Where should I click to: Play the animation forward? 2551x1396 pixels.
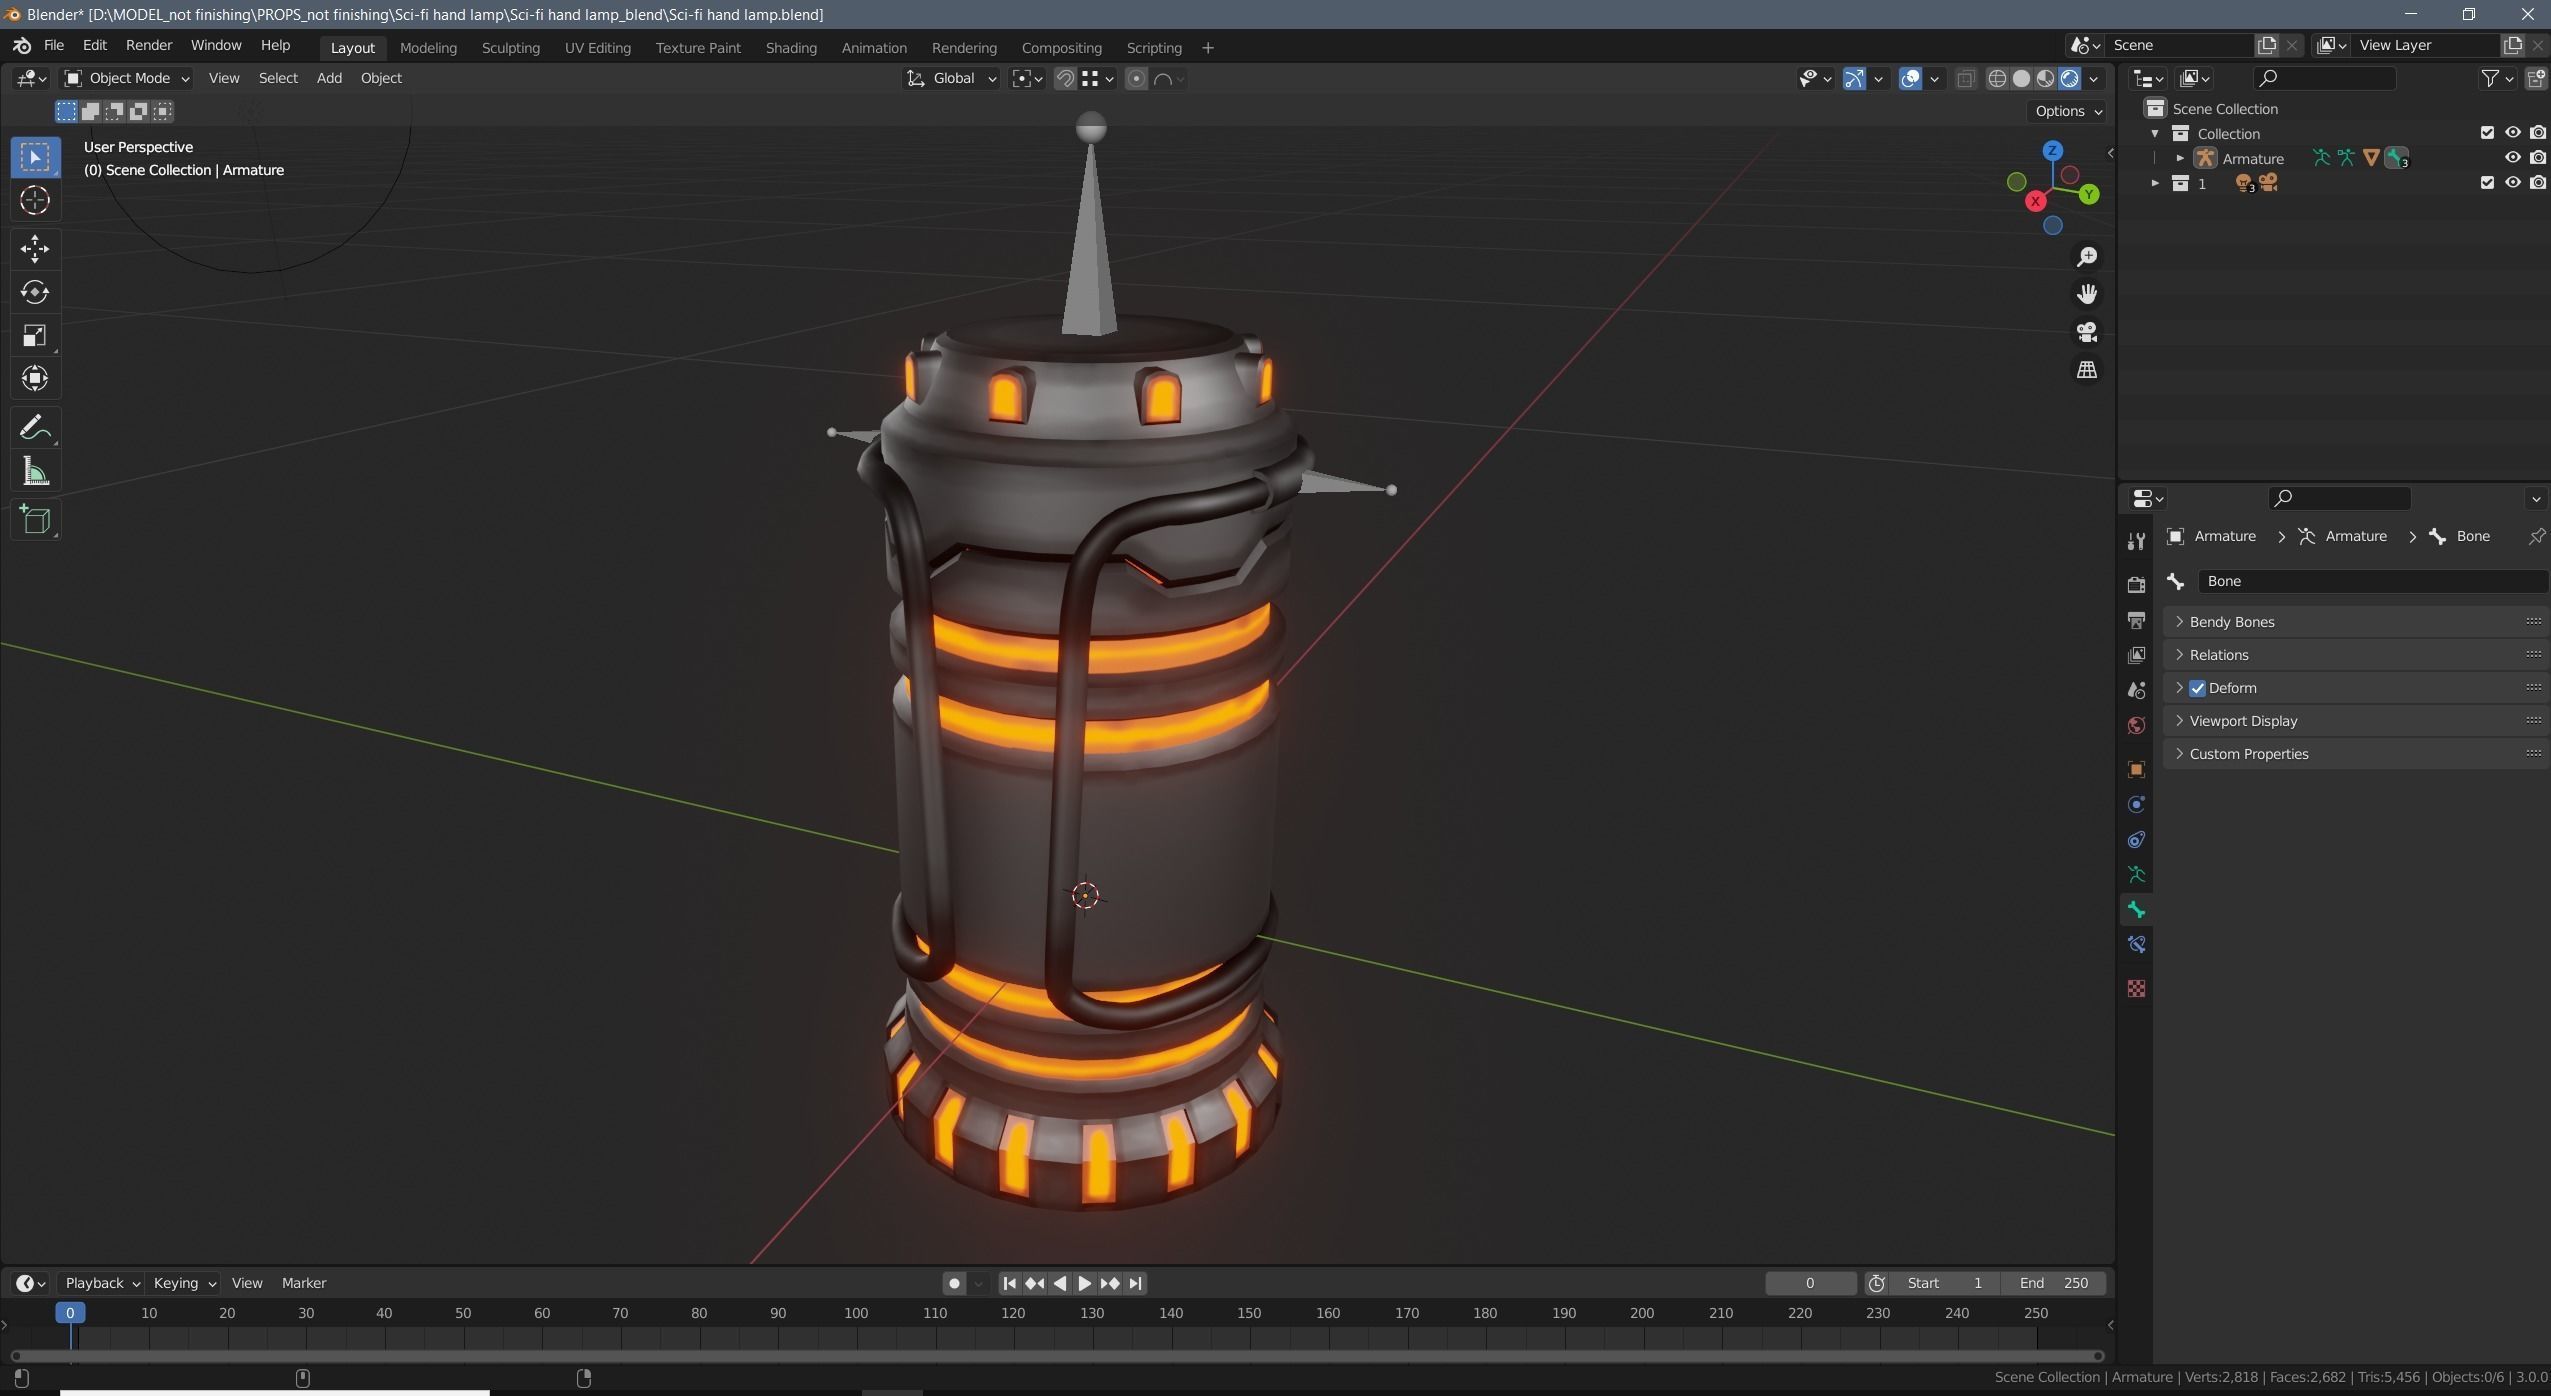point(1085,1283)
